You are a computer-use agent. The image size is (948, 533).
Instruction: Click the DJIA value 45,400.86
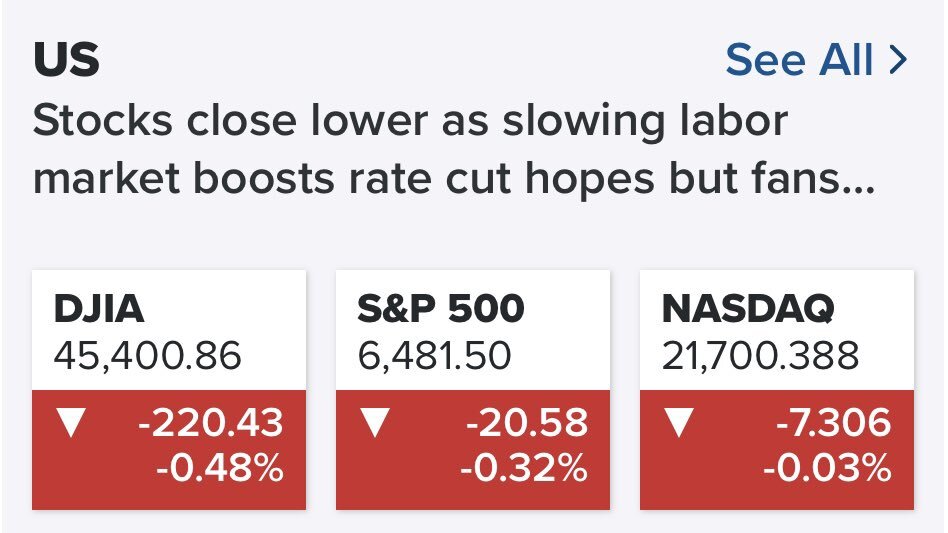(148, 356)
